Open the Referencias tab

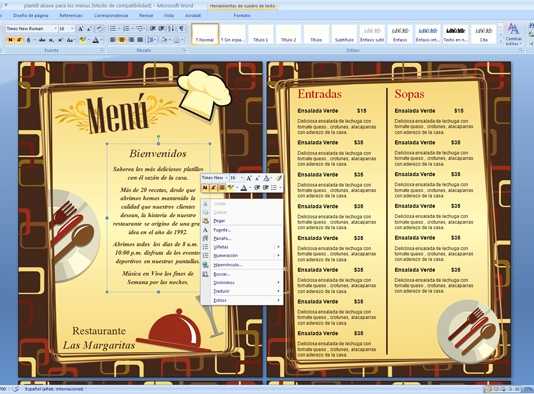pyautogui.click(x=71, y=15)
